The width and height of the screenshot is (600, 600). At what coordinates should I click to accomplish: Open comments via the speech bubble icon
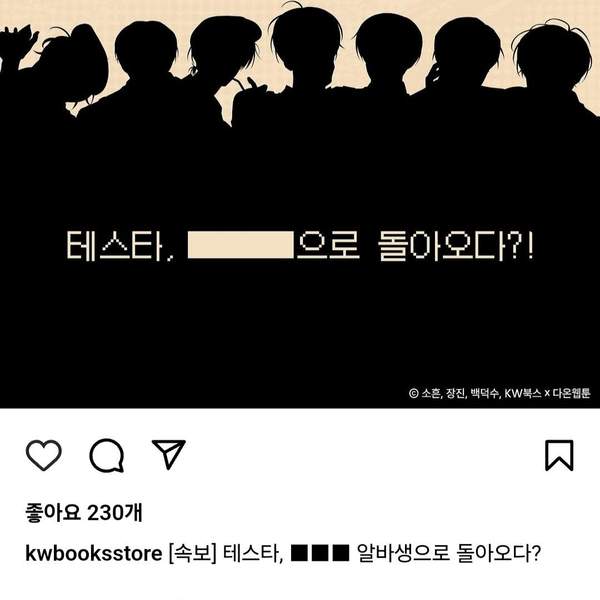click(107, 455)
